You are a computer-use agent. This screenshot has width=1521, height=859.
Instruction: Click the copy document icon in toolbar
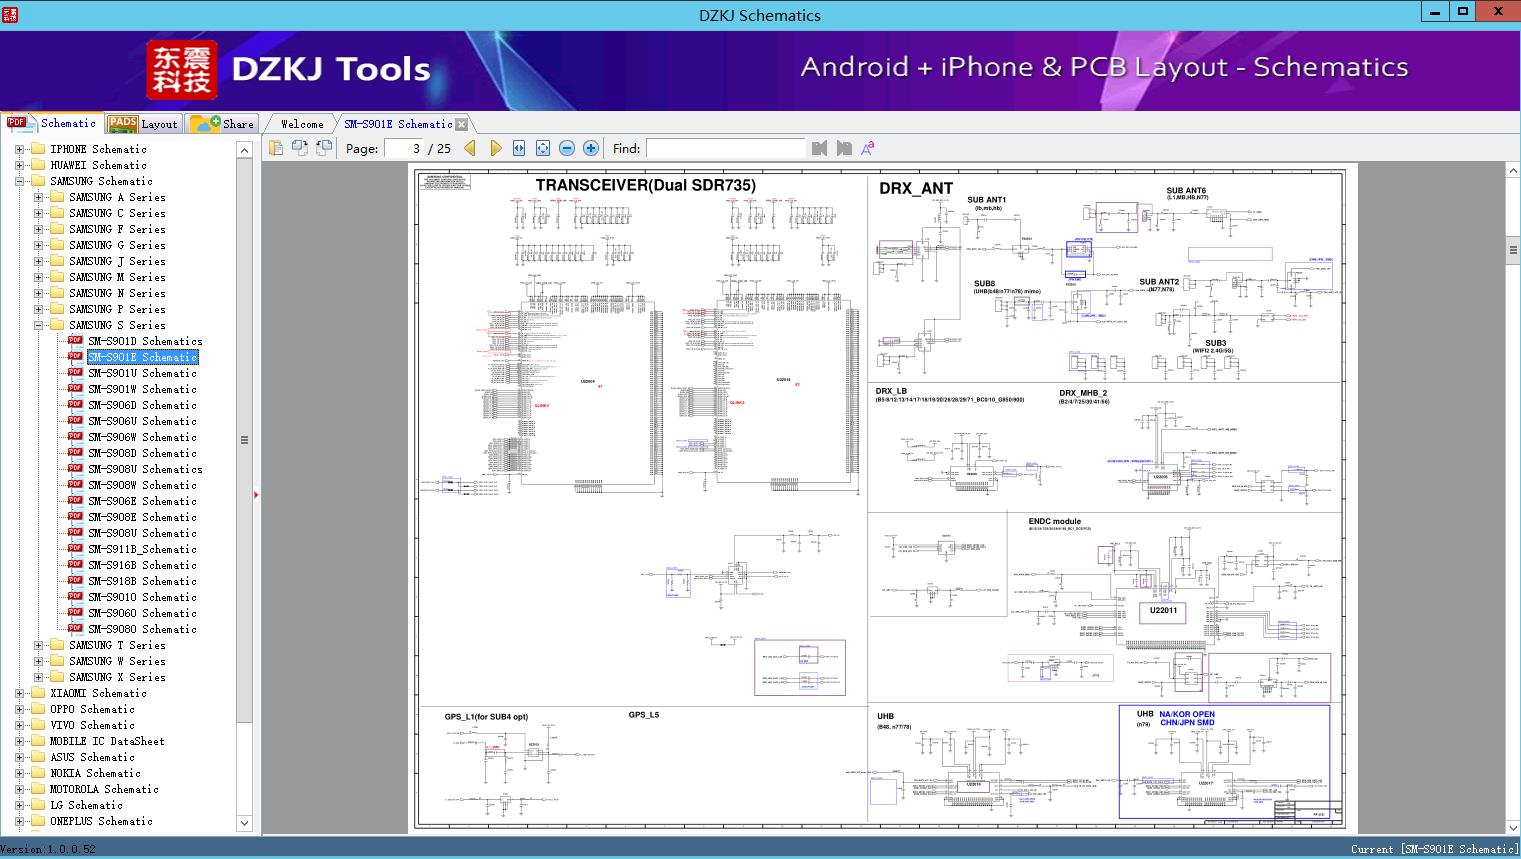click(x=276, y=148)
